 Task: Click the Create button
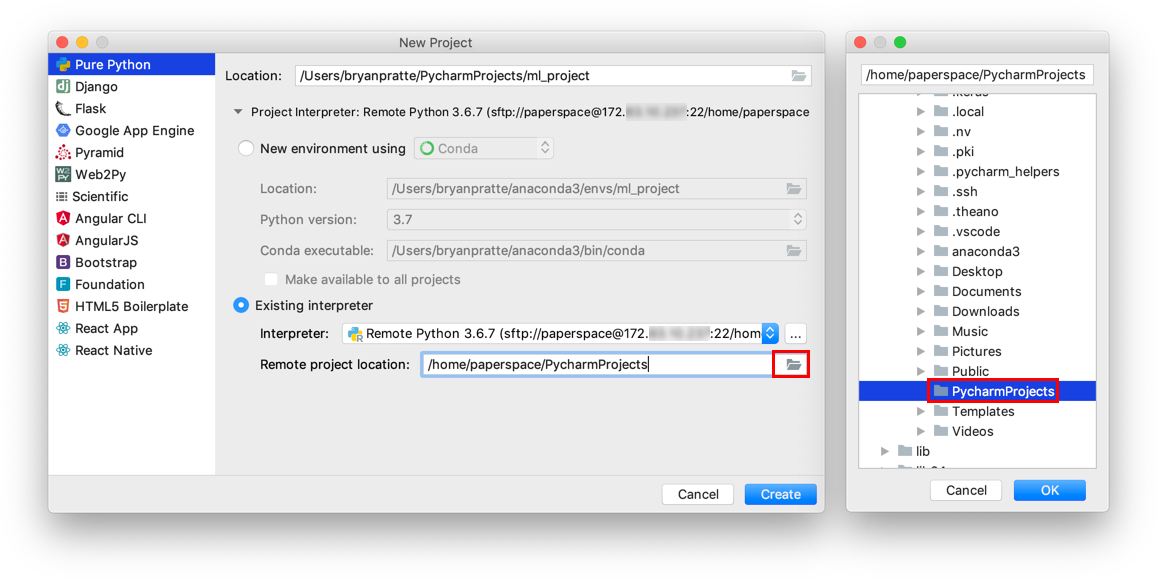tap(780, 494)
